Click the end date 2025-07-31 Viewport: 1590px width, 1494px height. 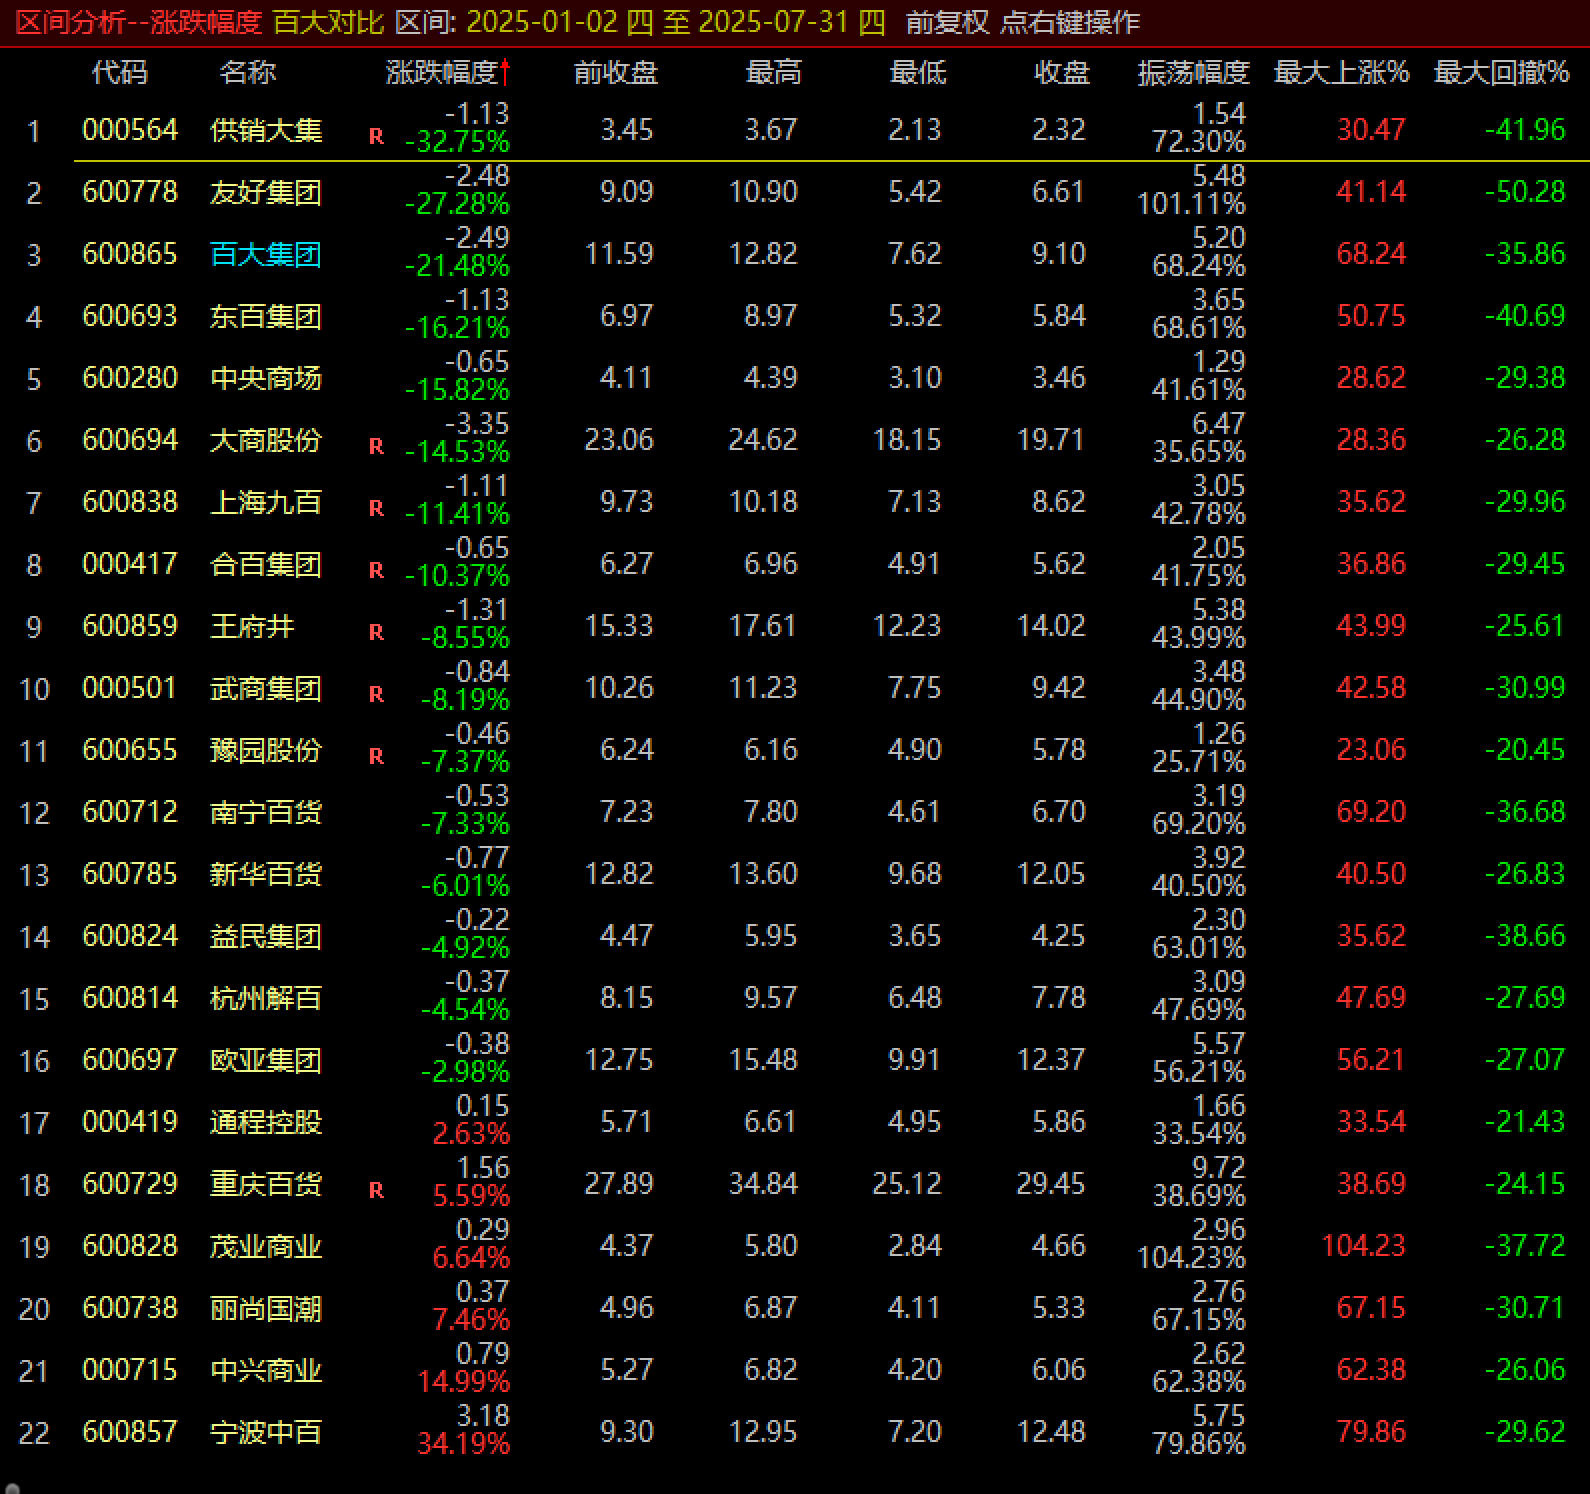[x=774, y=22]
